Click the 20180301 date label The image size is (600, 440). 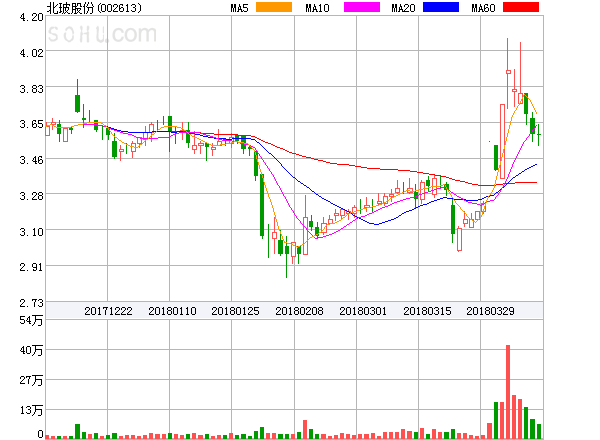(363, 311)
